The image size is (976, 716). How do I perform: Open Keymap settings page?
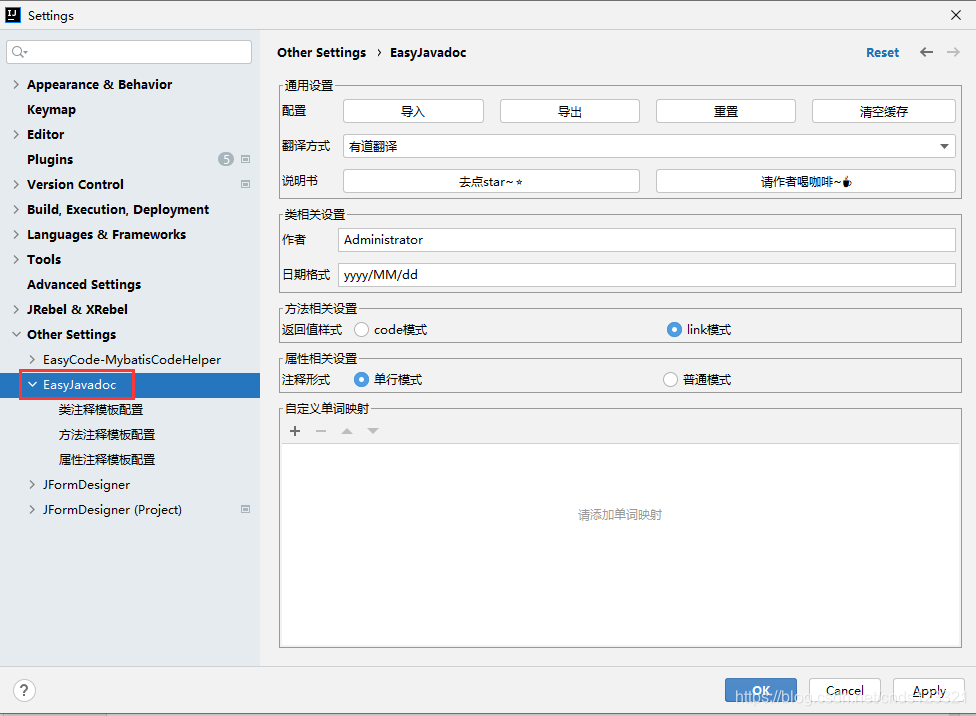pyautogui.click(x=51, y=110)
